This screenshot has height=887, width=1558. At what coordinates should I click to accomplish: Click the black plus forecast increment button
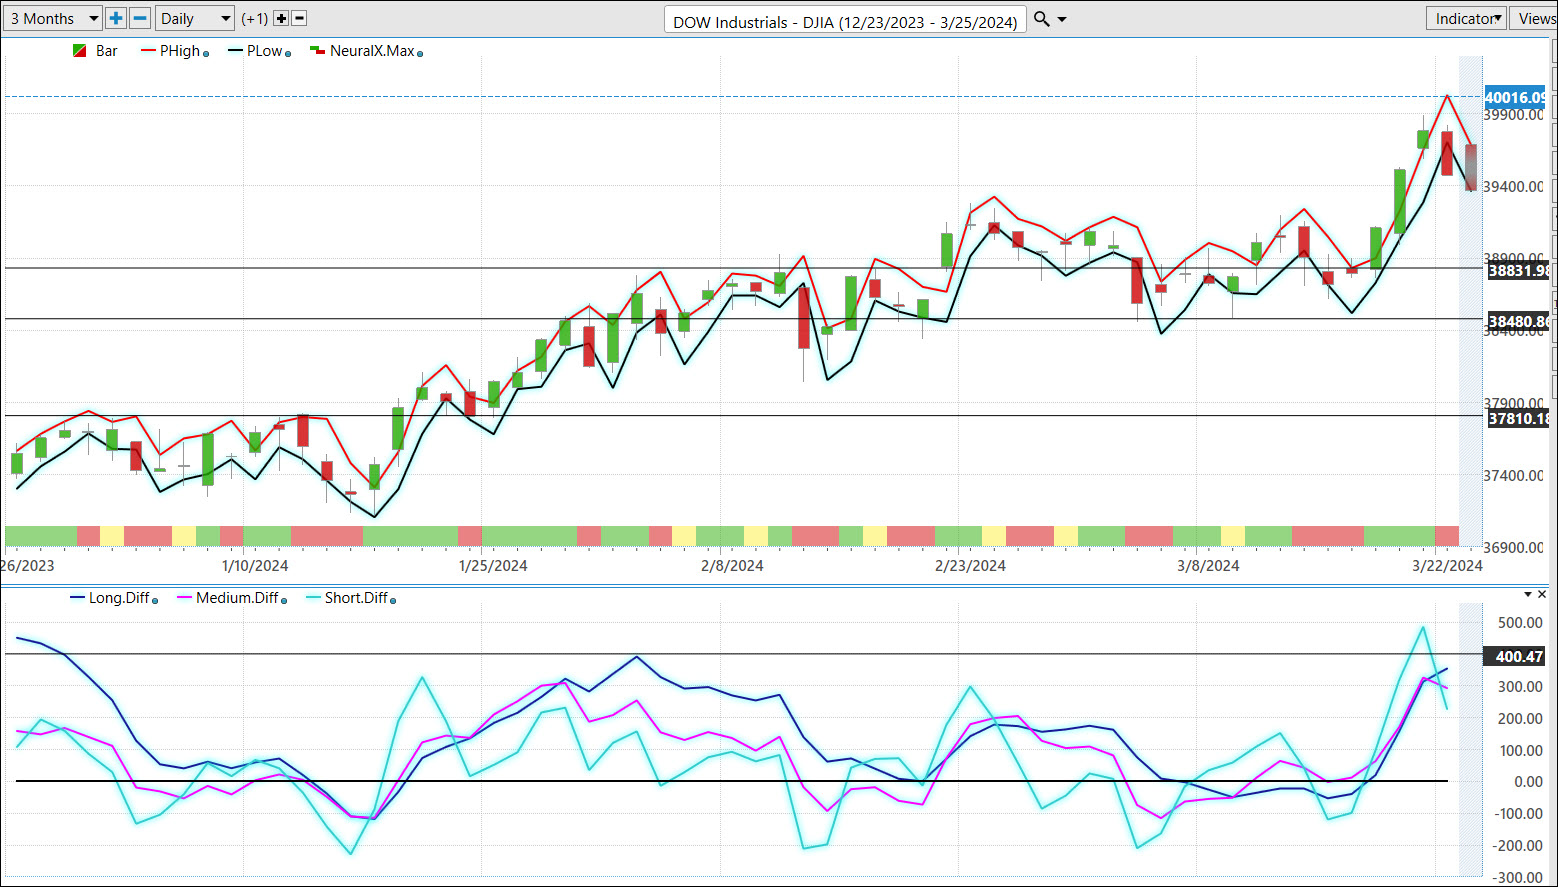click(281, 19)
